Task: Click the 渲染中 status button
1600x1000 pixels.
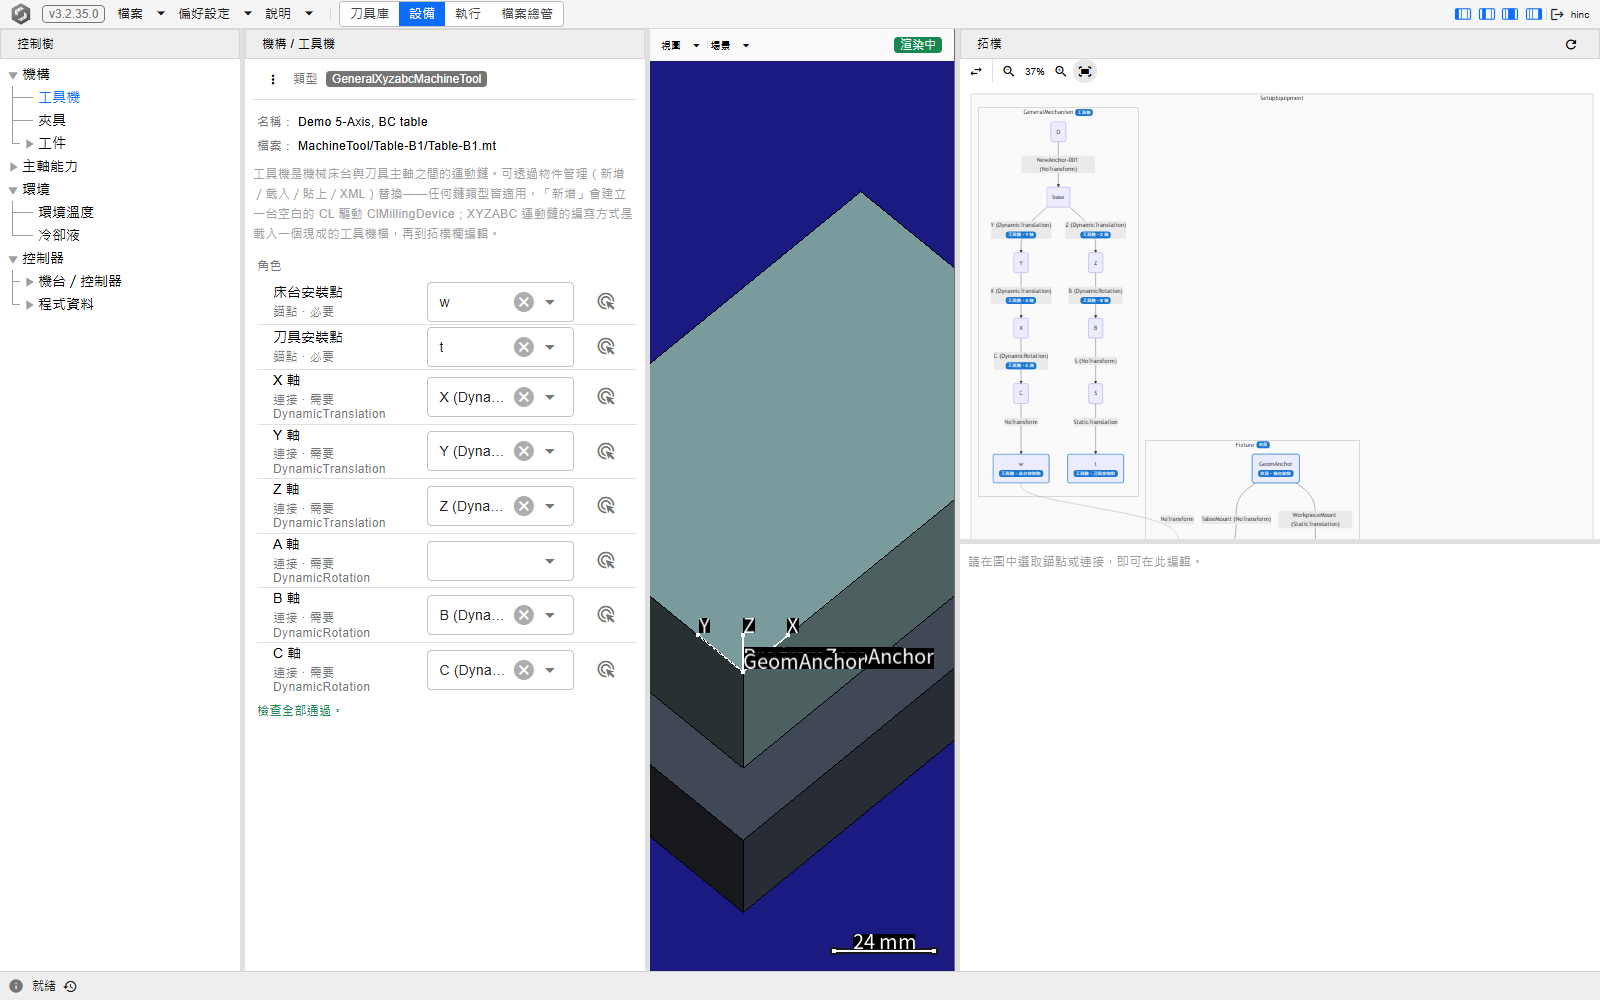Action: click(x=917, y=45)
